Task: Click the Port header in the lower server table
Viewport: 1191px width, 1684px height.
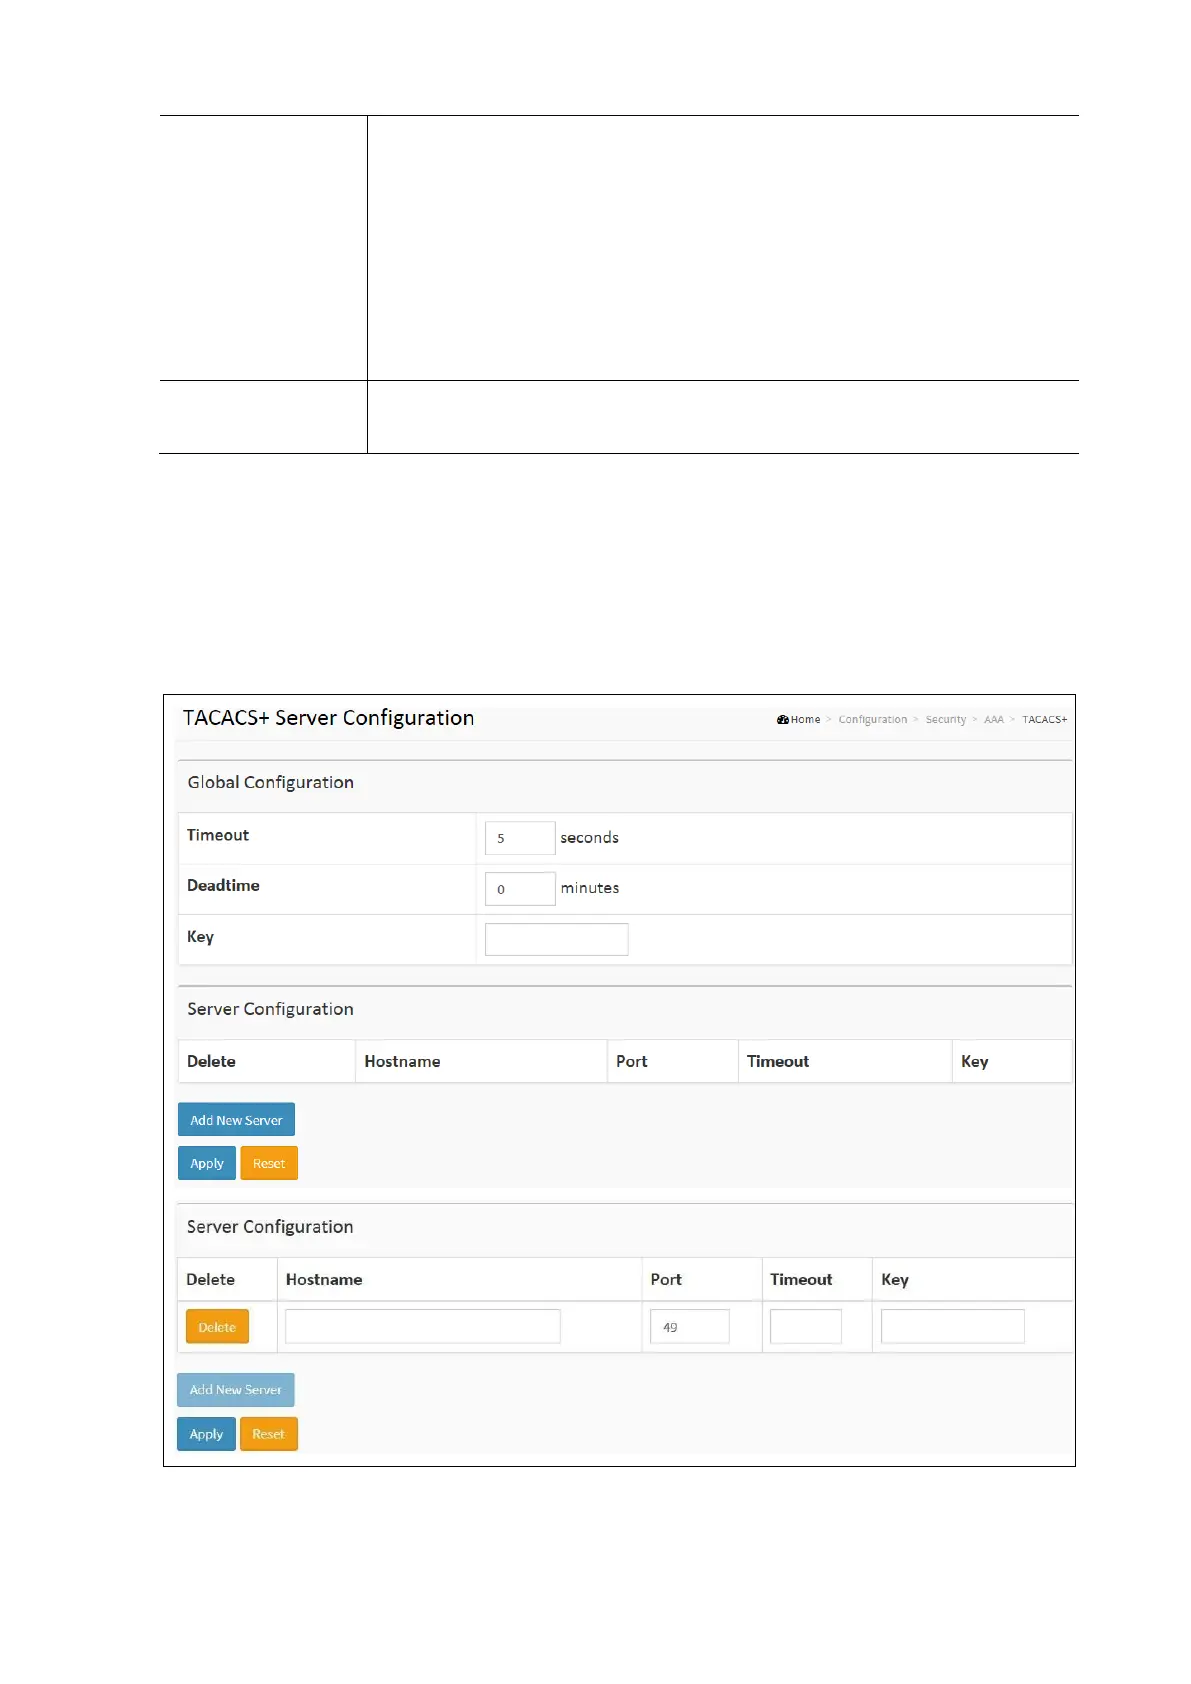Action: 666,1279
